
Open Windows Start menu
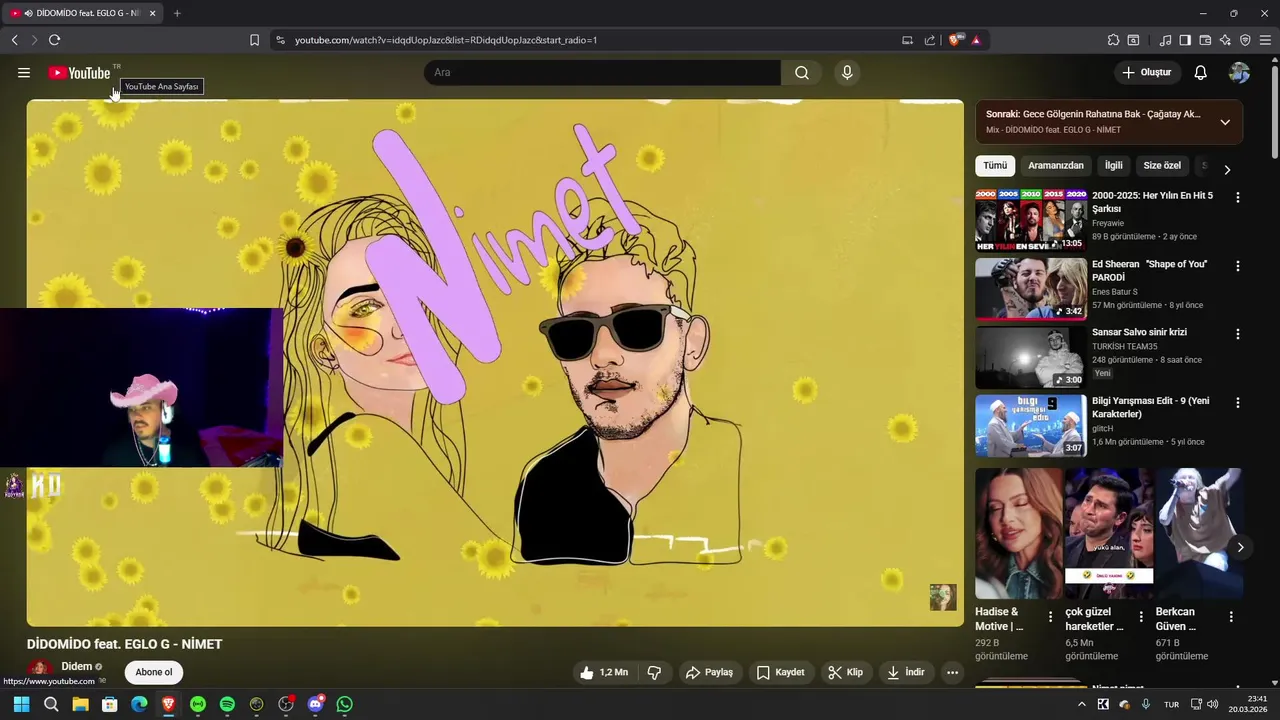point(21,704)
